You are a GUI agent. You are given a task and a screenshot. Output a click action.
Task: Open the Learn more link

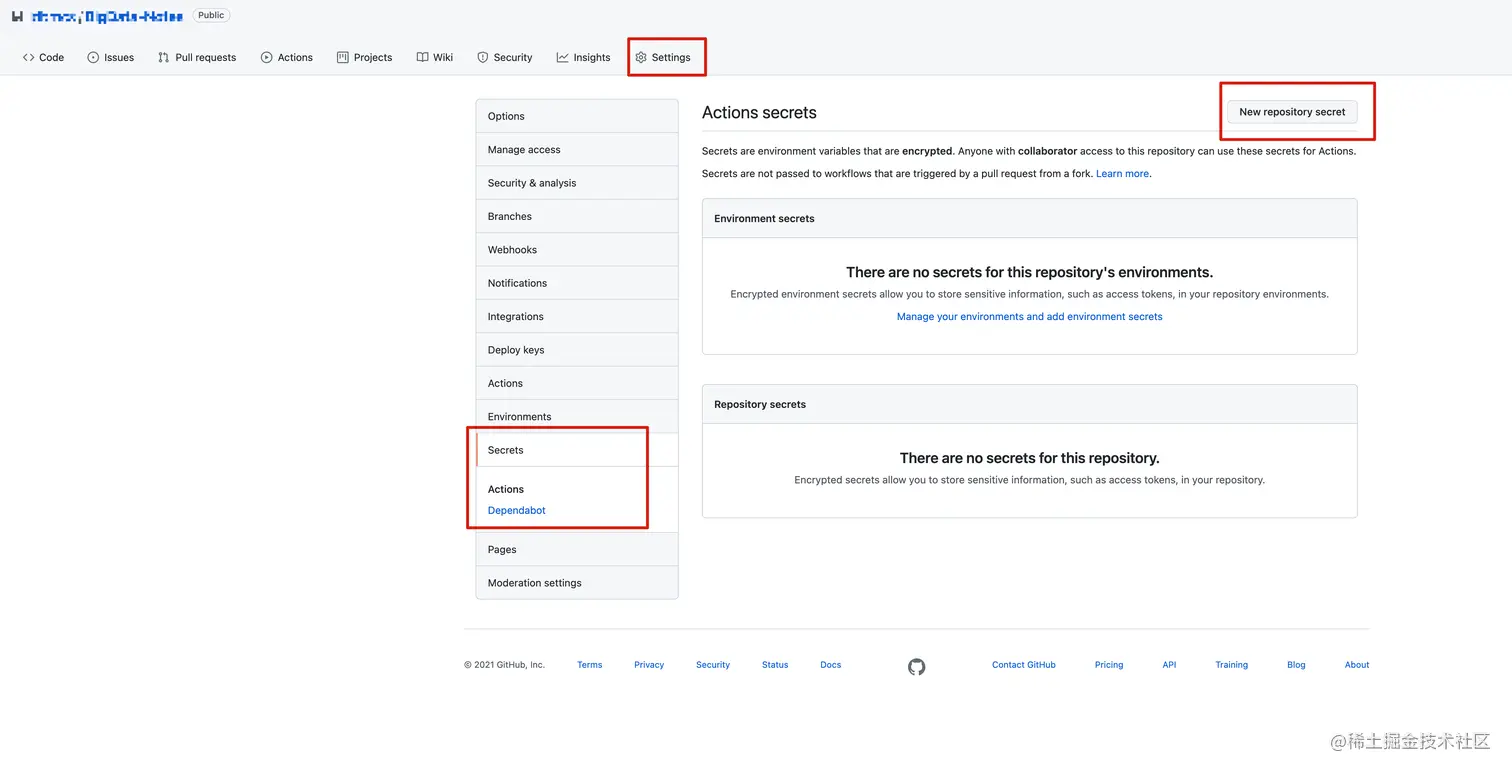click(x=1122, y=174)
